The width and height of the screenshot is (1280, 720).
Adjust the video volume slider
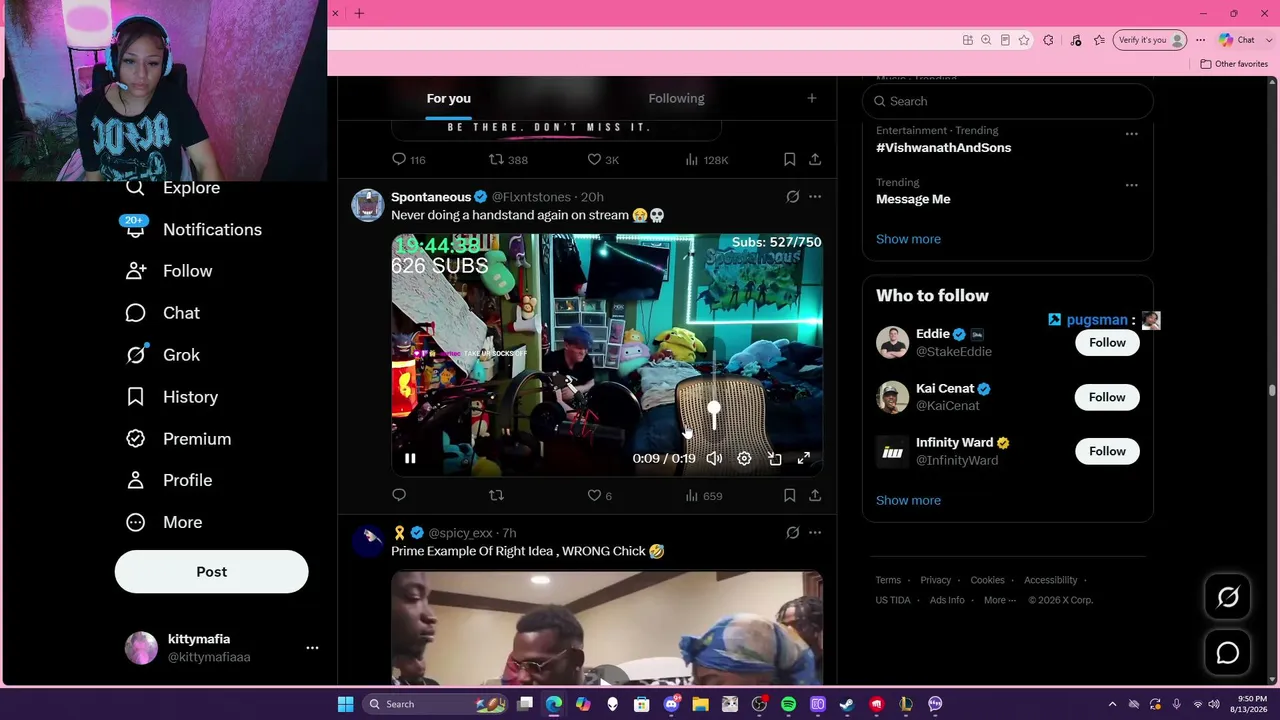[714, 410]
